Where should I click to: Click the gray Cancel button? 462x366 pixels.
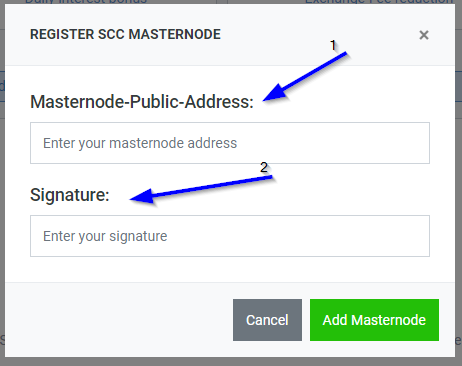pyautogui.click(x=267, y=320)
